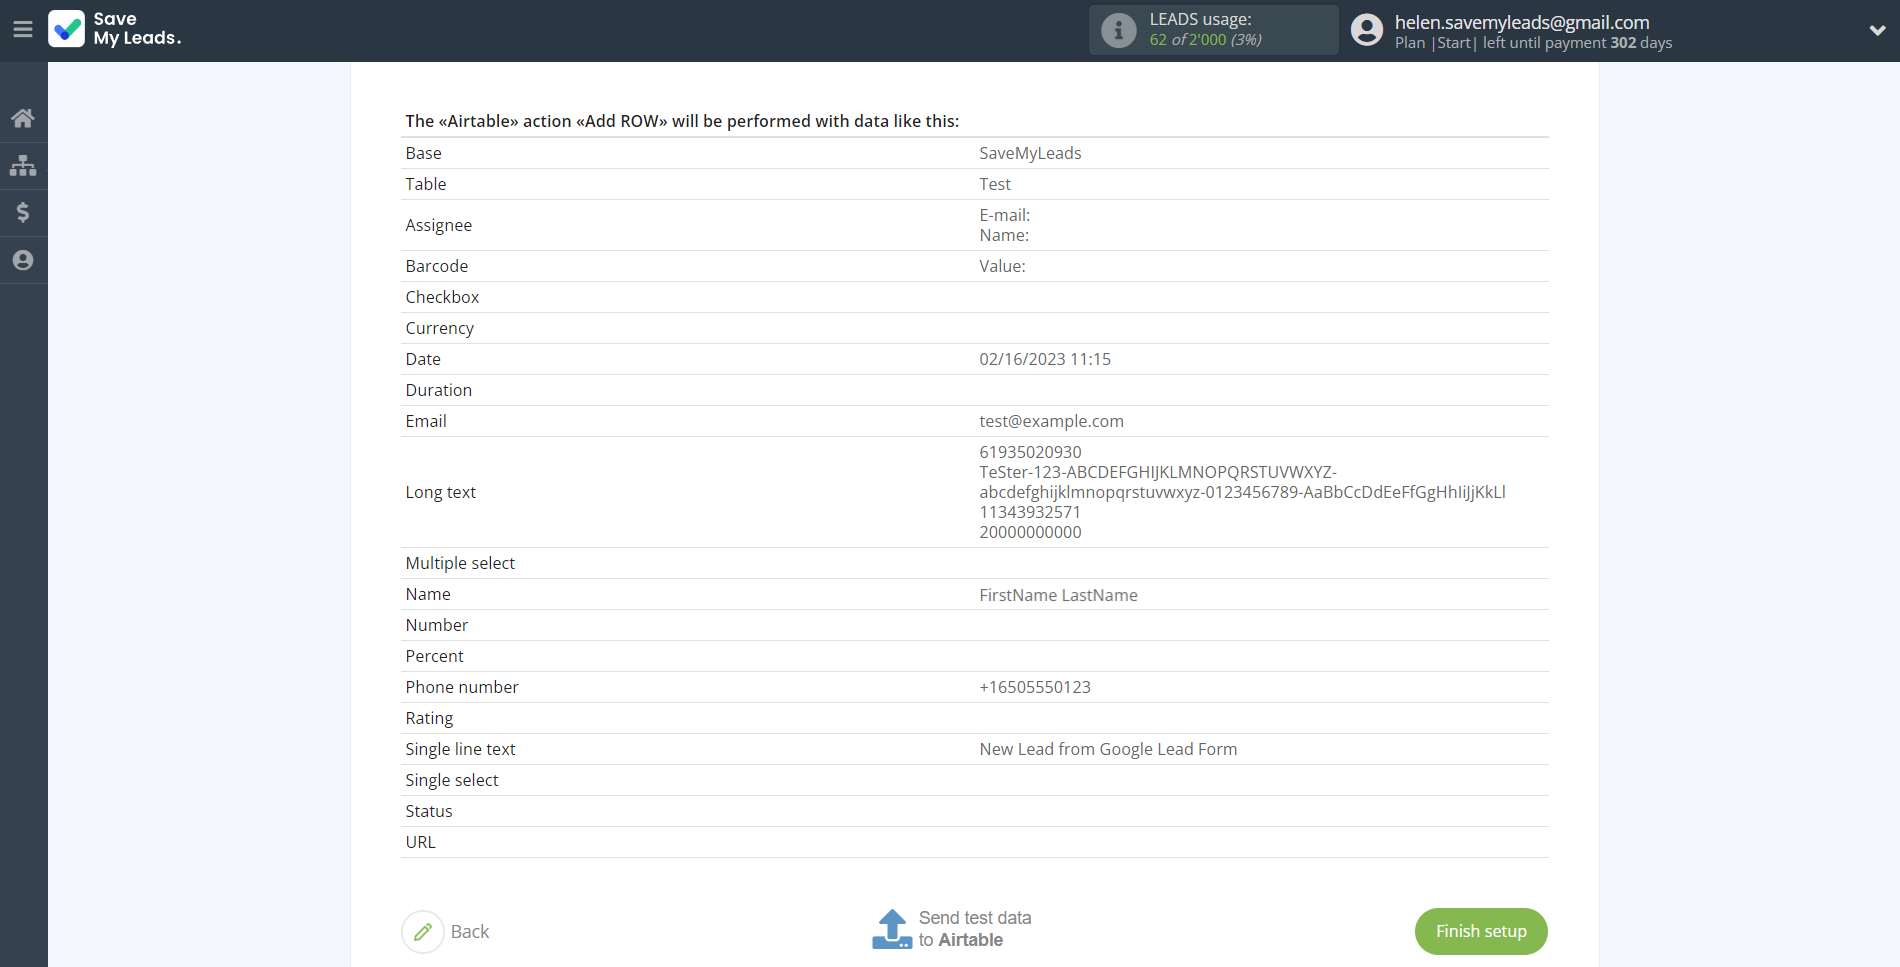Click the Save My Leads brand name
This screenshot has width=1900, height=967.
click(x=138, y=29)
